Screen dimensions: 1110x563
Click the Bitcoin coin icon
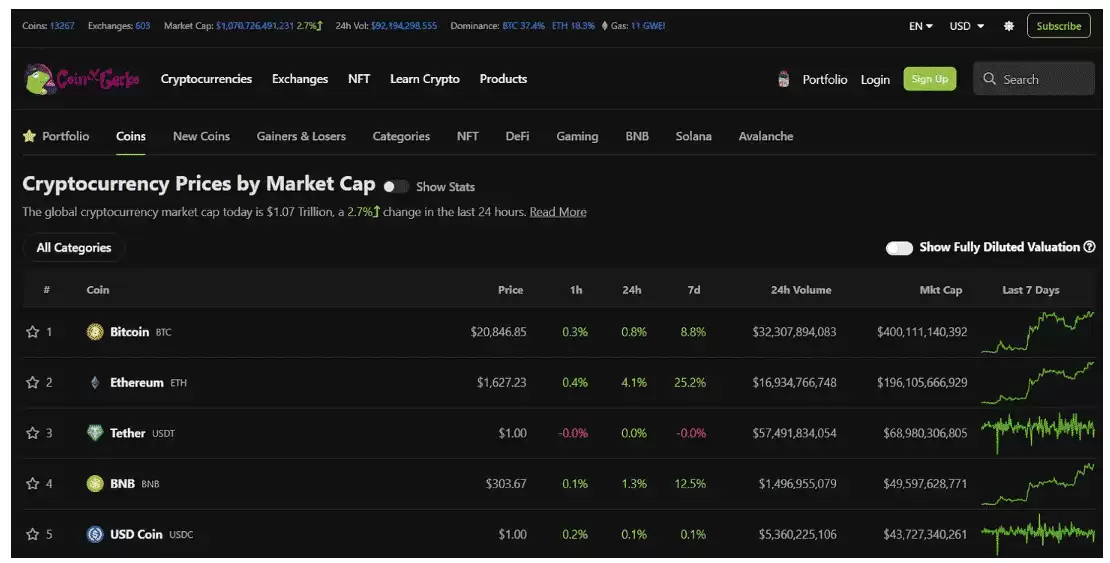tap(95, 332)
